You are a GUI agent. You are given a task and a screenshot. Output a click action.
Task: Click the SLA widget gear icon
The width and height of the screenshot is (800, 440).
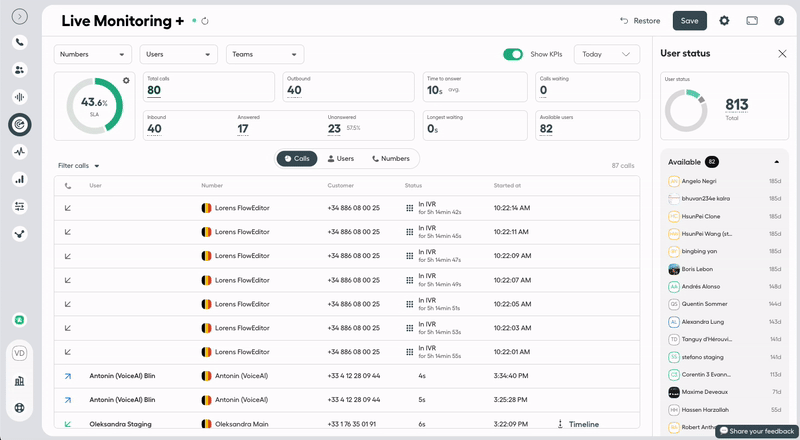point(126,80)
